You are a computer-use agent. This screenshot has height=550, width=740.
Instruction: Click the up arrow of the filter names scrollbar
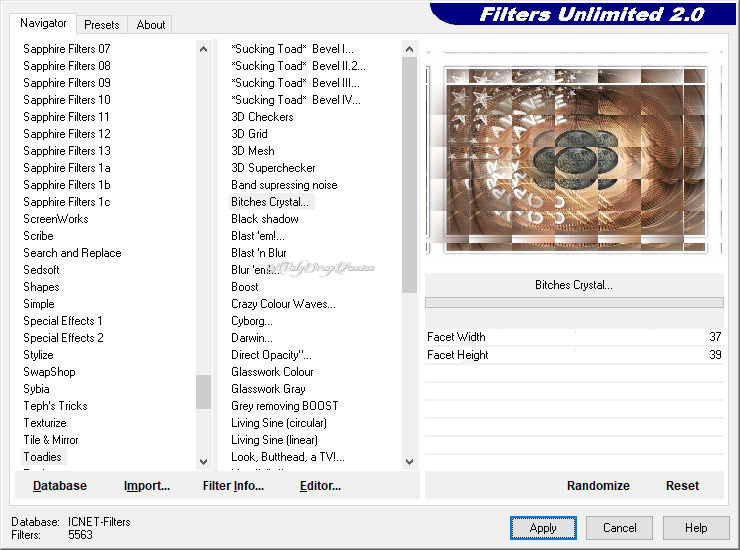pos(409,49)
